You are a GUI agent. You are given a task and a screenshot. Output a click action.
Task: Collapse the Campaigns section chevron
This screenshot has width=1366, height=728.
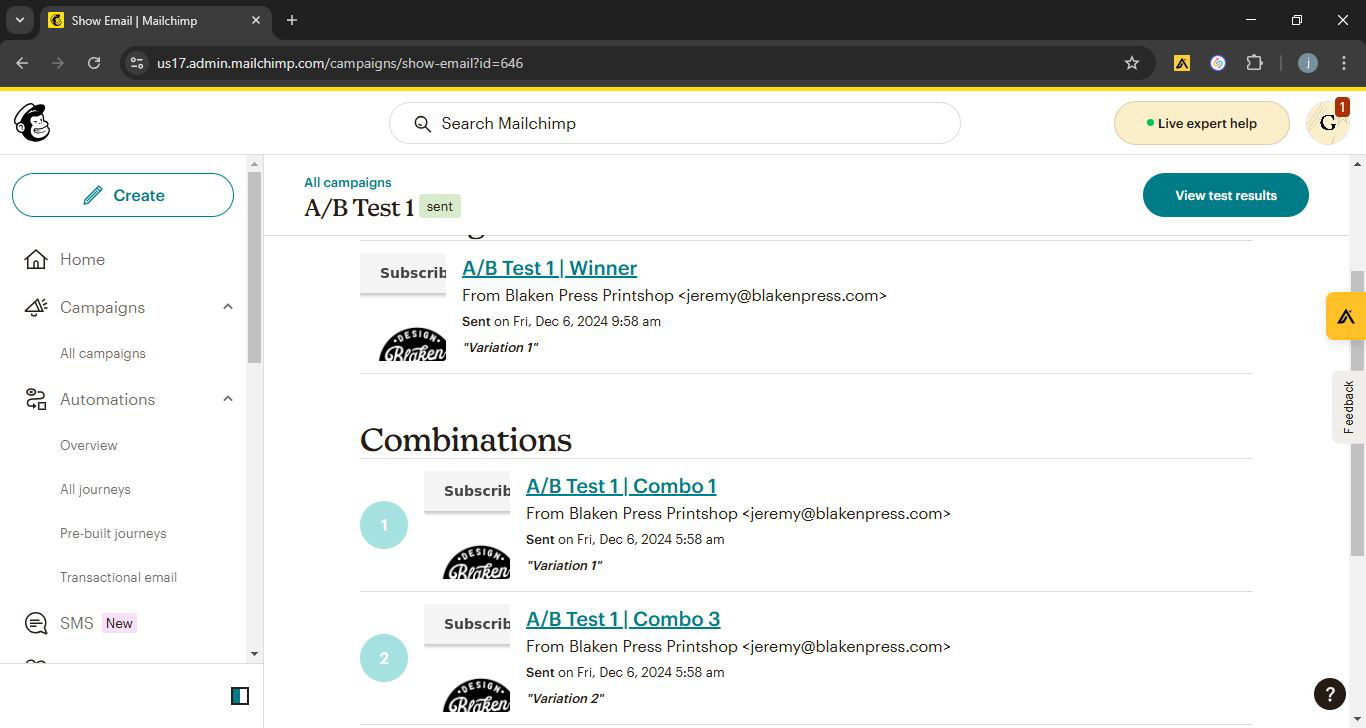(228, 307)
